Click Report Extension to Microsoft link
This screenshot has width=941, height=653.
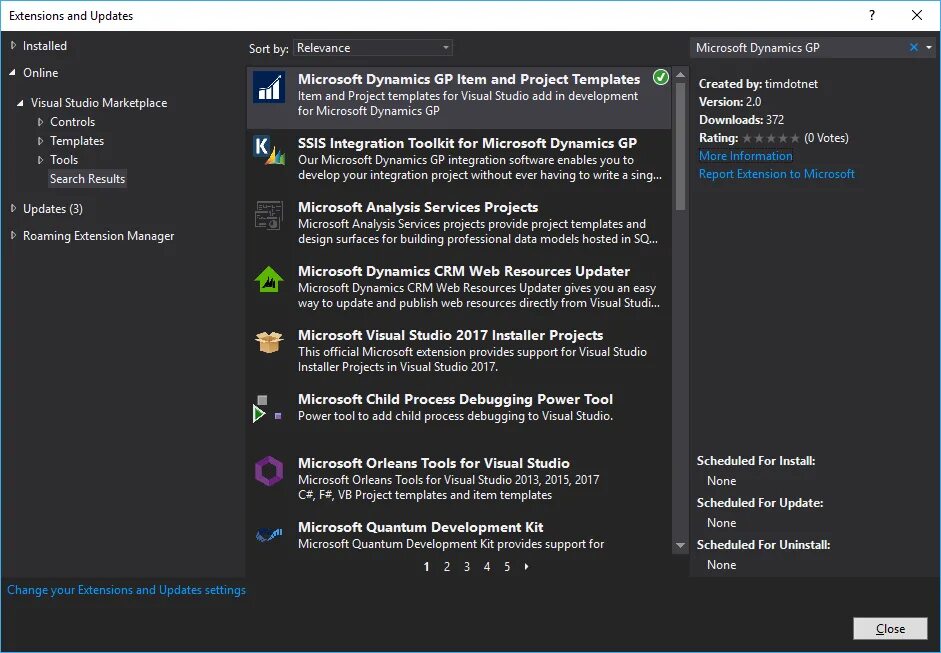[777, 174]
